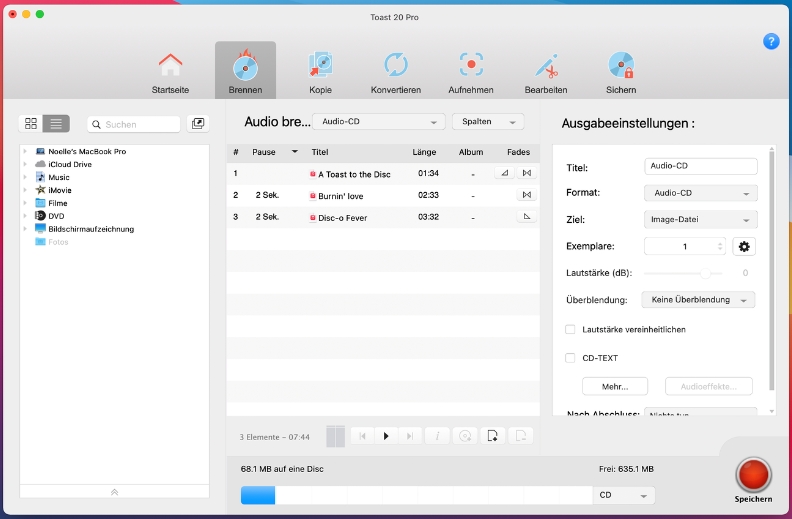Click the Fades column header

pos(518,152)
